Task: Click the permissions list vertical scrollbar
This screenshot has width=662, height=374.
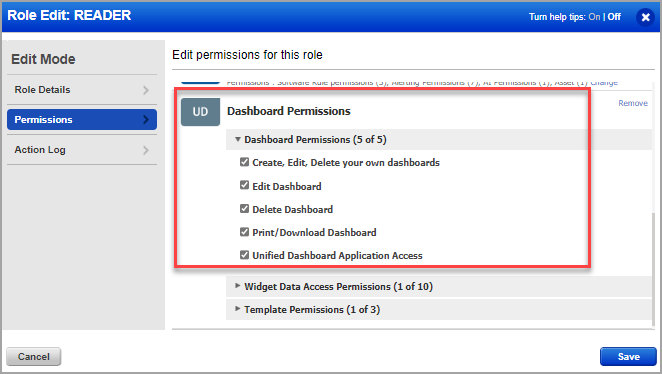Action: pos(654,269)
